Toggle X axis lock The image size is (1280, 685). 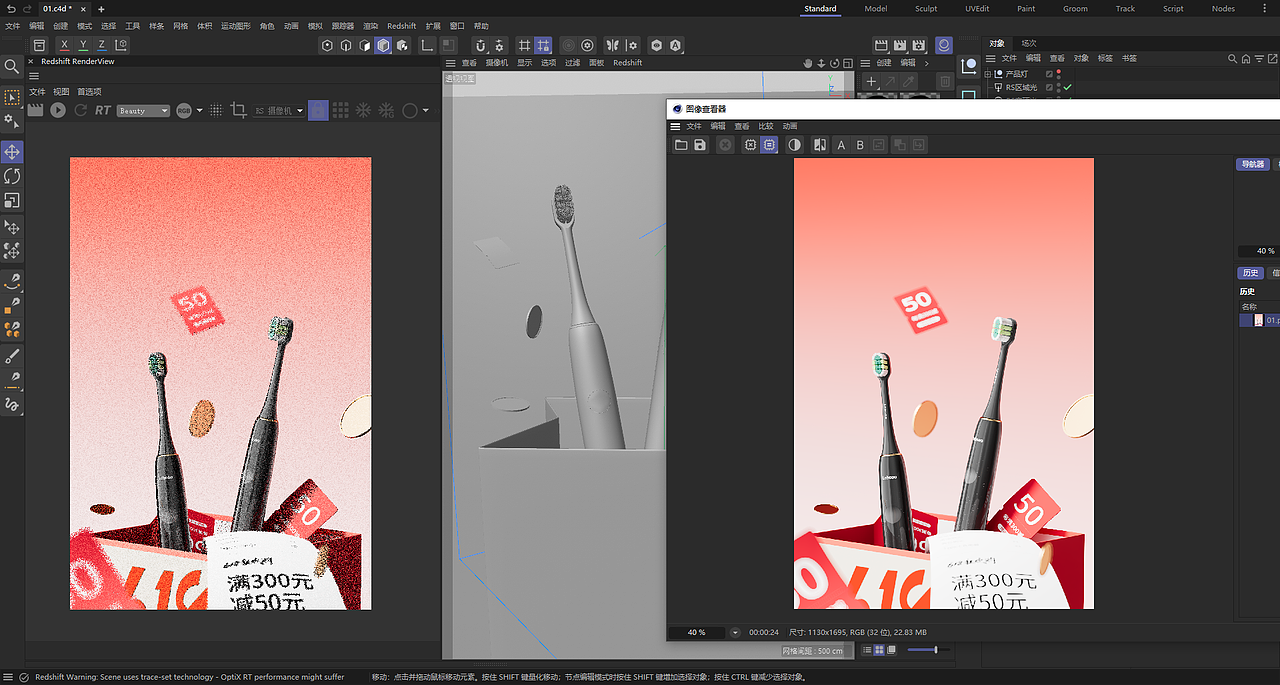[65, 45]
